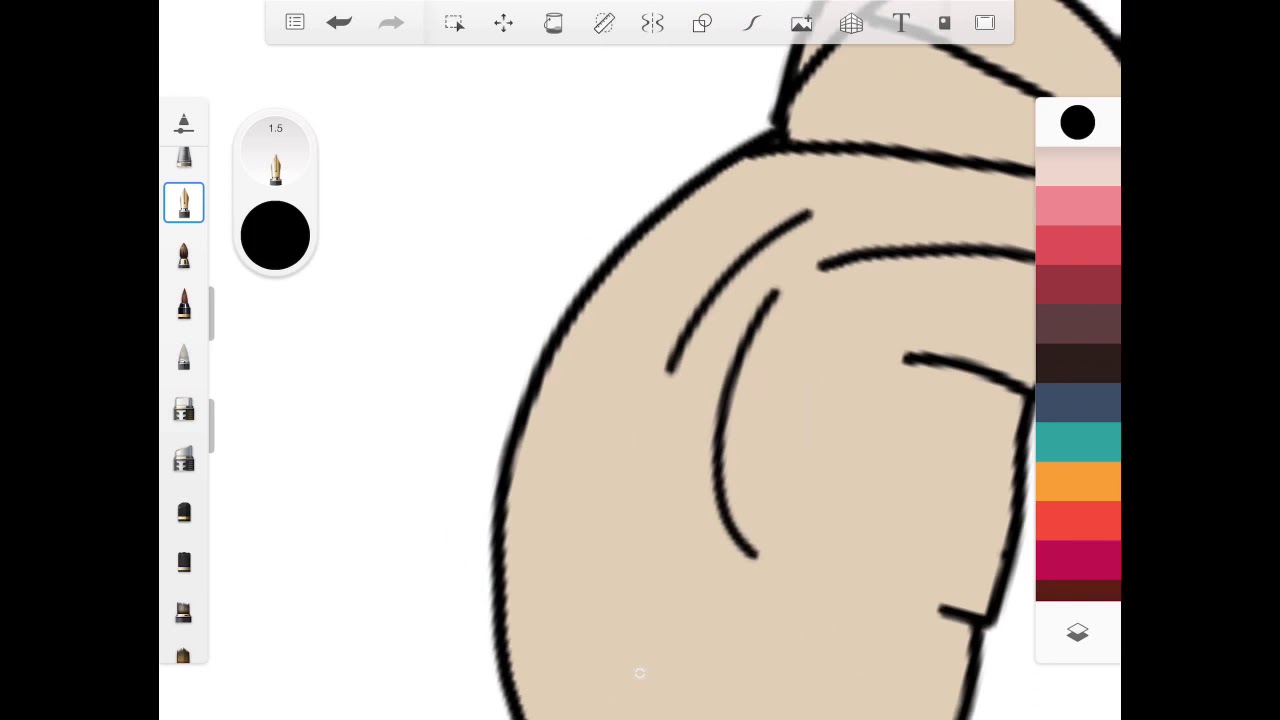Toggle fullscreen UI with the frame icon
Screen dimensions: 1280x720
pos(985,22)
